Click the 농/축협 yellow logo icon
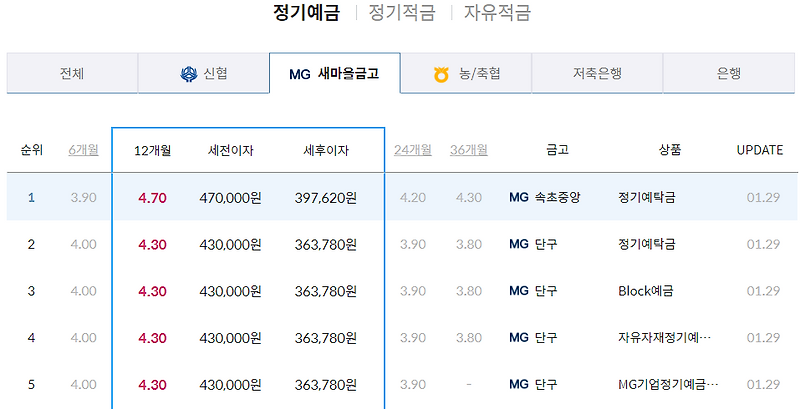Screen dimensions: 800x409 (x=441, y=75)
